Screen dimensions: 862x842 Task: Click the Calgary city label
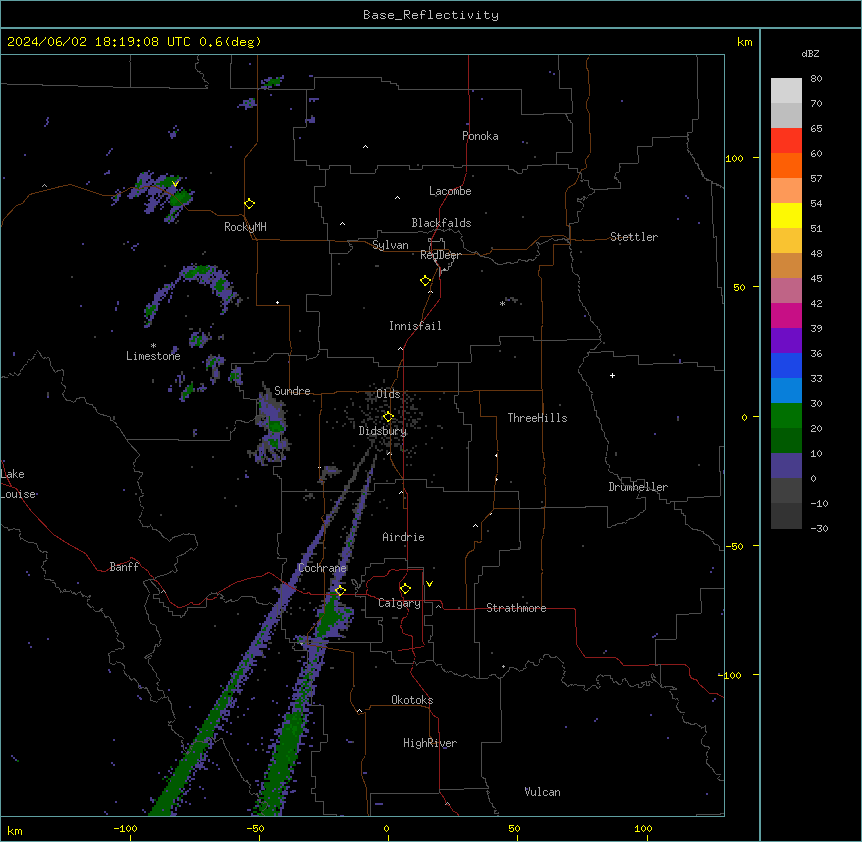(399, 603)
